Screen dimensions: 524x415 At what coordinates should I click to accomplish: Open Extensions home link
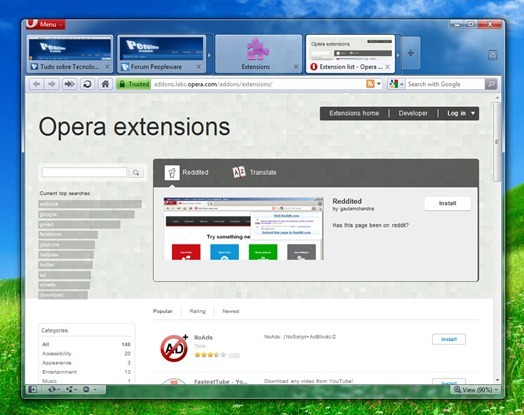click(354, 113)
